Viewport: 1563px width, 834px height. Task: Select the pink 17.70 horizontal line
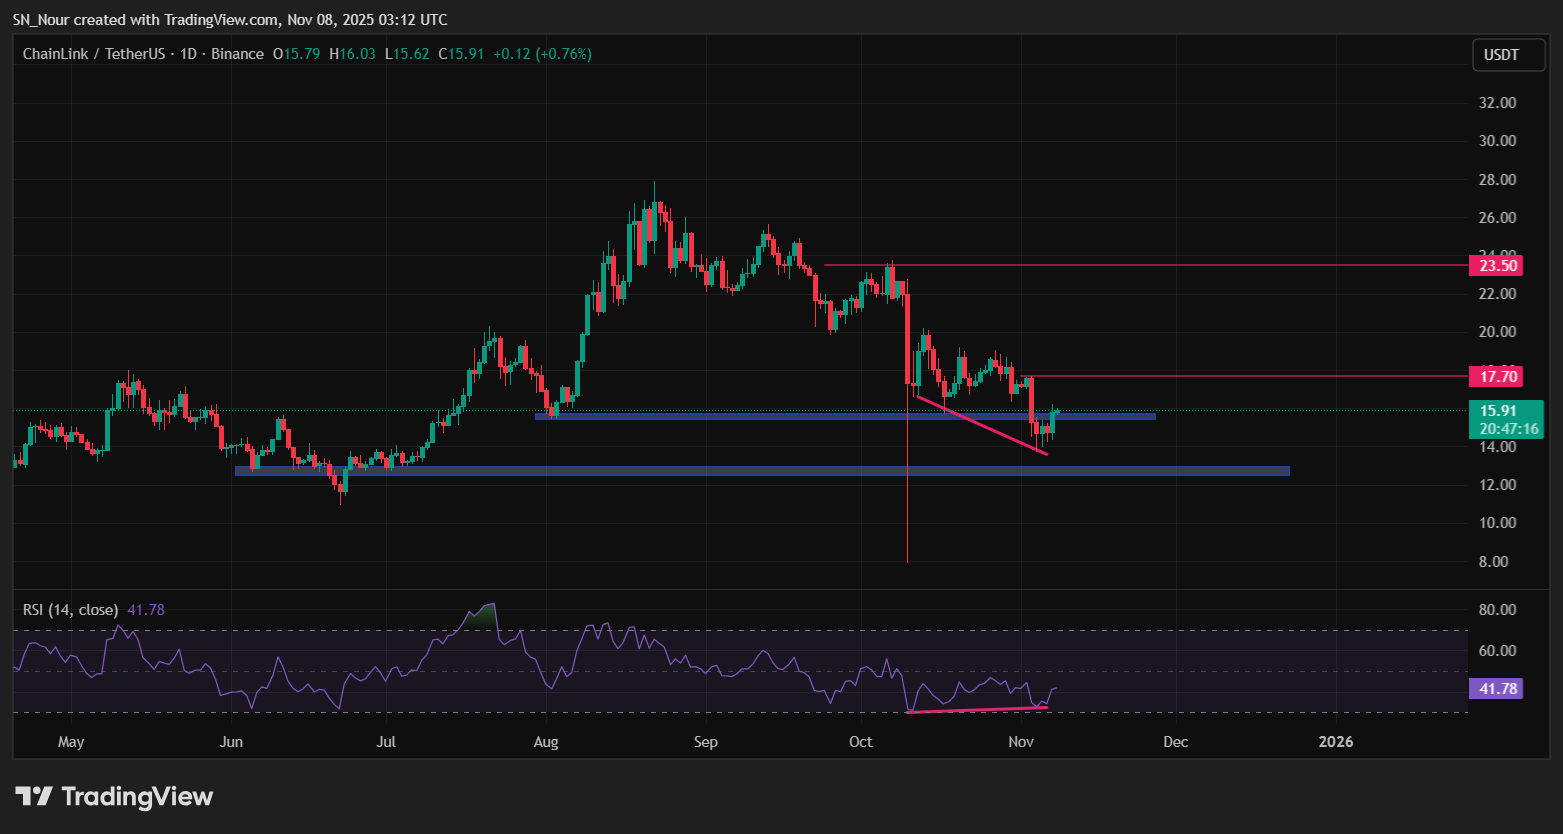pos(1243,376)
